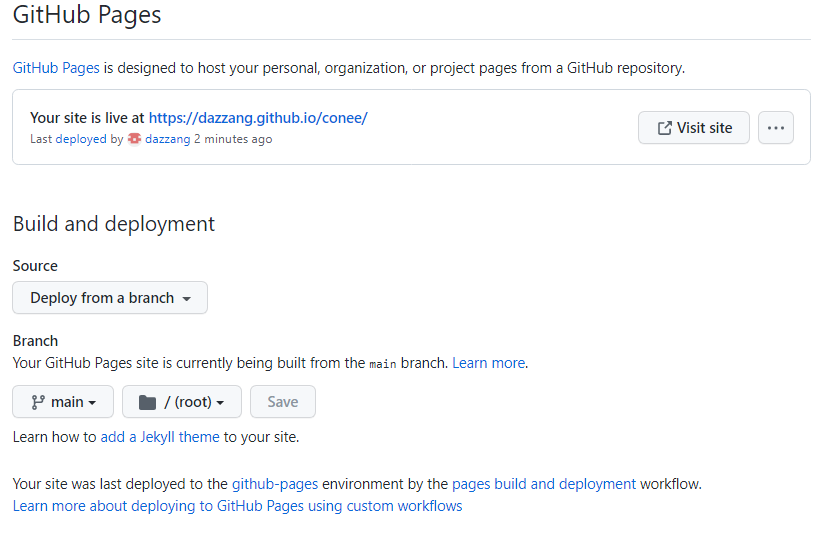Open the main branch selector dropdown
The height and width of the screenshot is (540, 825).
click(63, 402)
